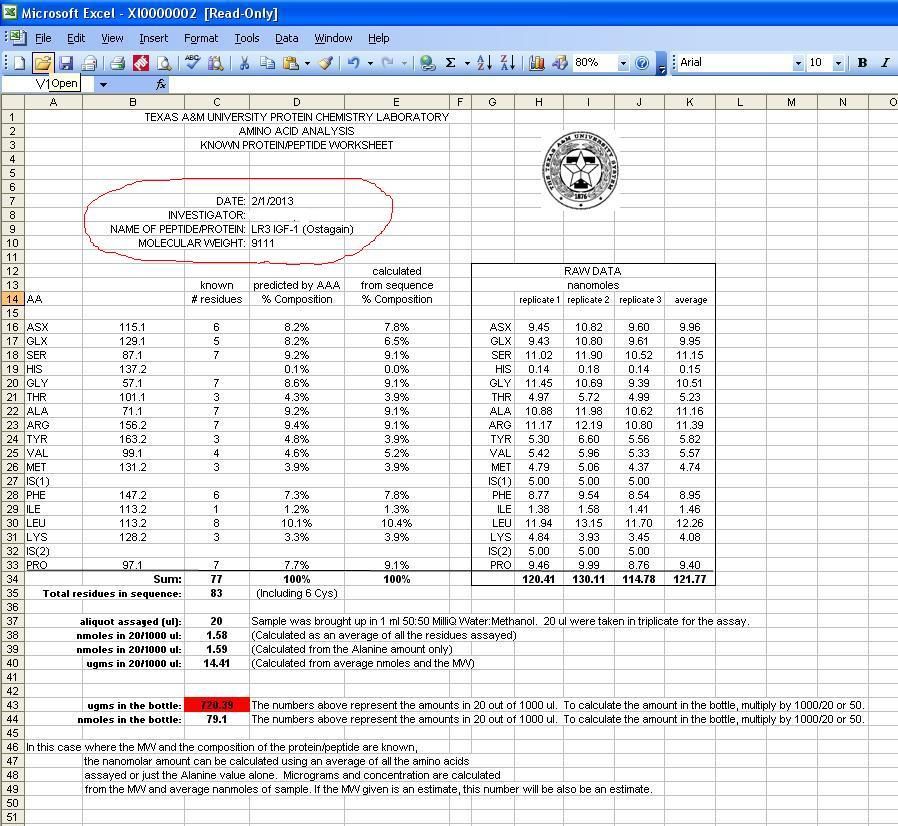Open the Insert menu
This screenshot has width=898, height=826.
click(x=153, y=38)
